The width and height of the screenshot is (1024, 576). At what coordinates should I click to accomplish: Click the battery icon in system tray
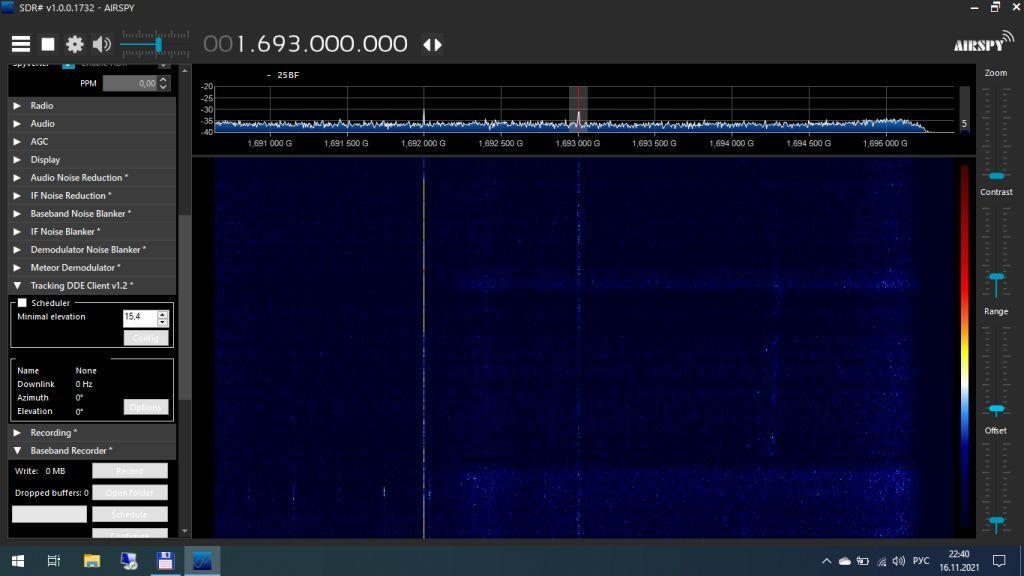(863, 561)
